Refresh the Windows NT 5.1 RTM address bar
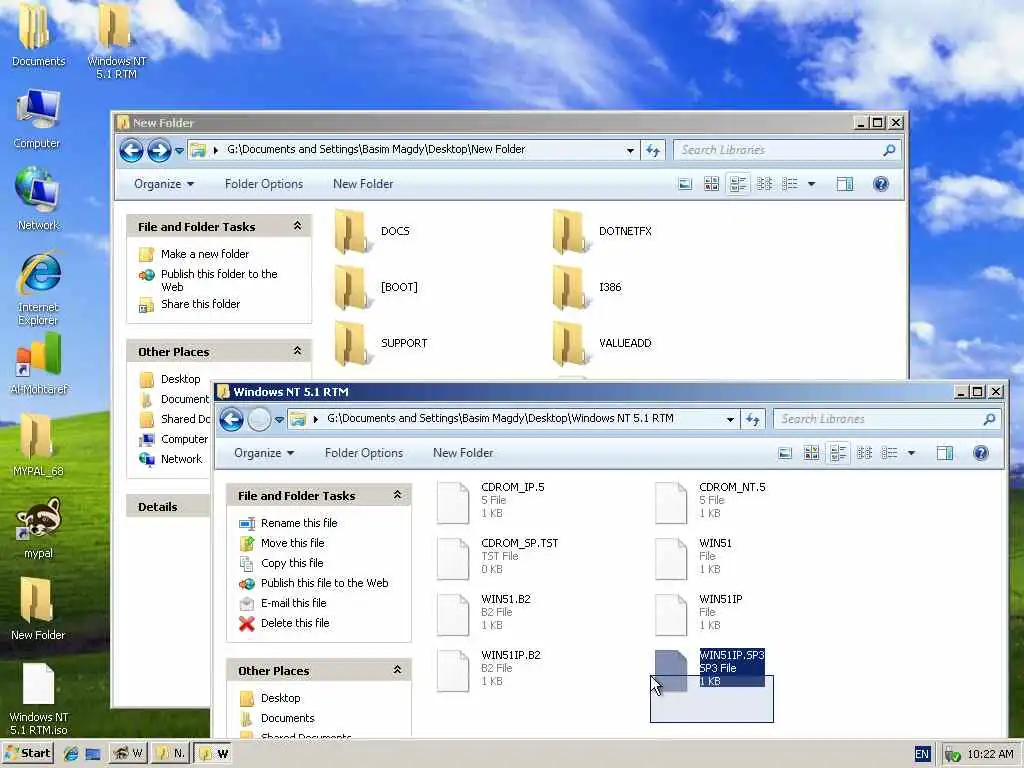The width and height of the screenshot is (1024, 768). tap(752, 419)
